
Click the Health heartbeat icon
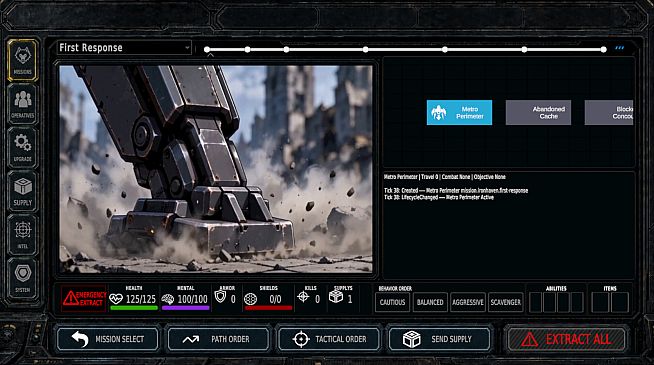[x=116, y=299]
